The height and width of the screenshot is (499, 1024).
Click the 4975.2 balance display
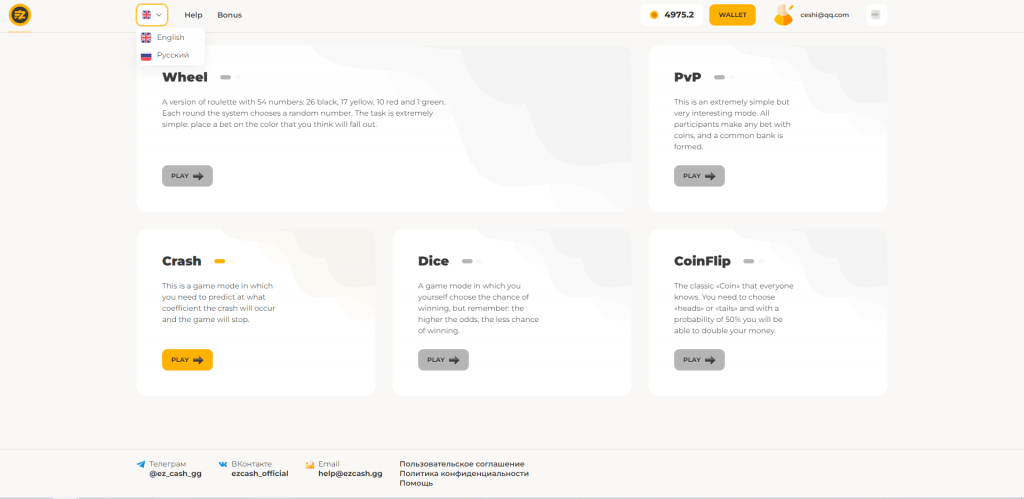pyautogui.click(x=678, y=15)
